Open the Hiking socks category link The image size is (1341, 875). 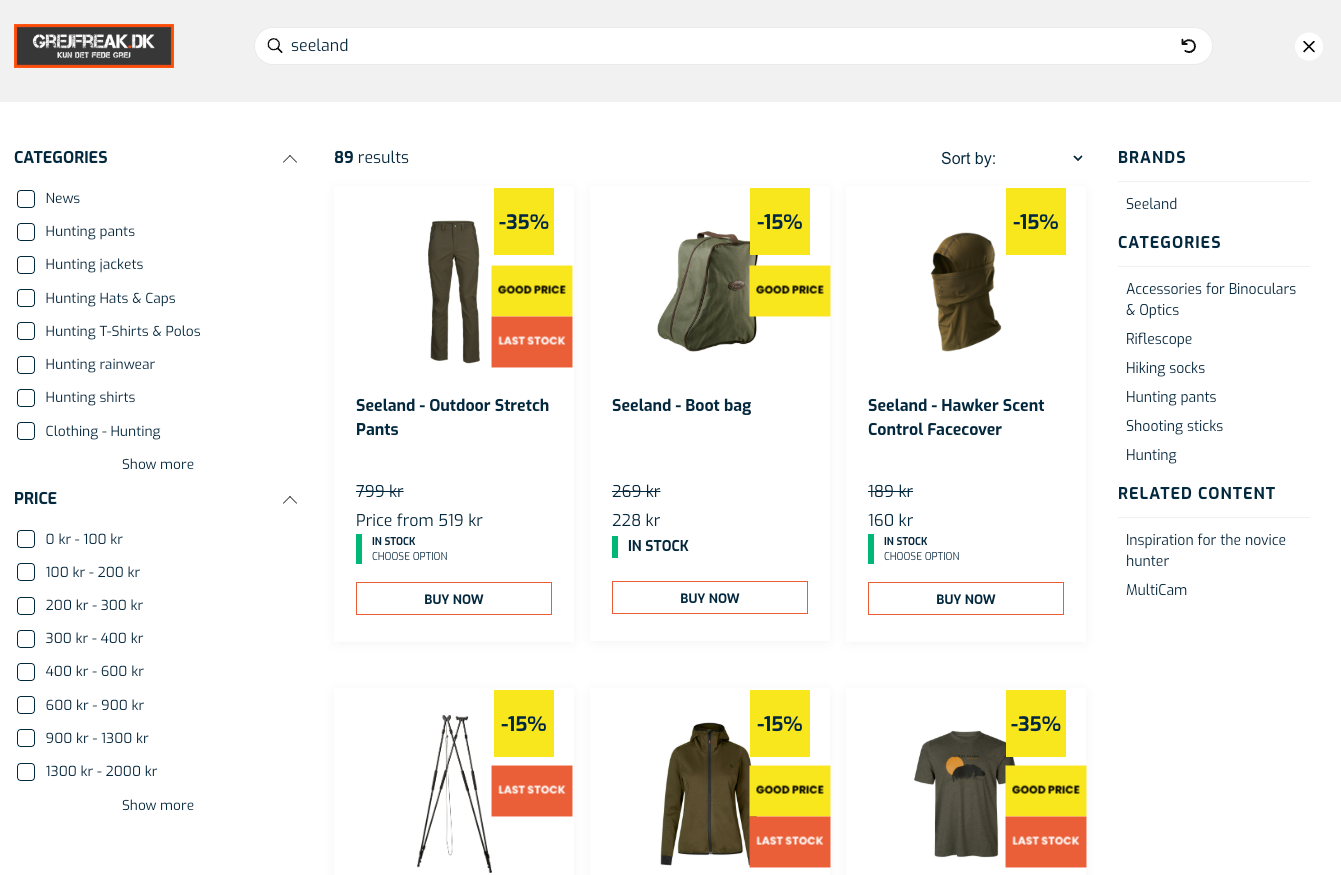tap(1165, 368)
